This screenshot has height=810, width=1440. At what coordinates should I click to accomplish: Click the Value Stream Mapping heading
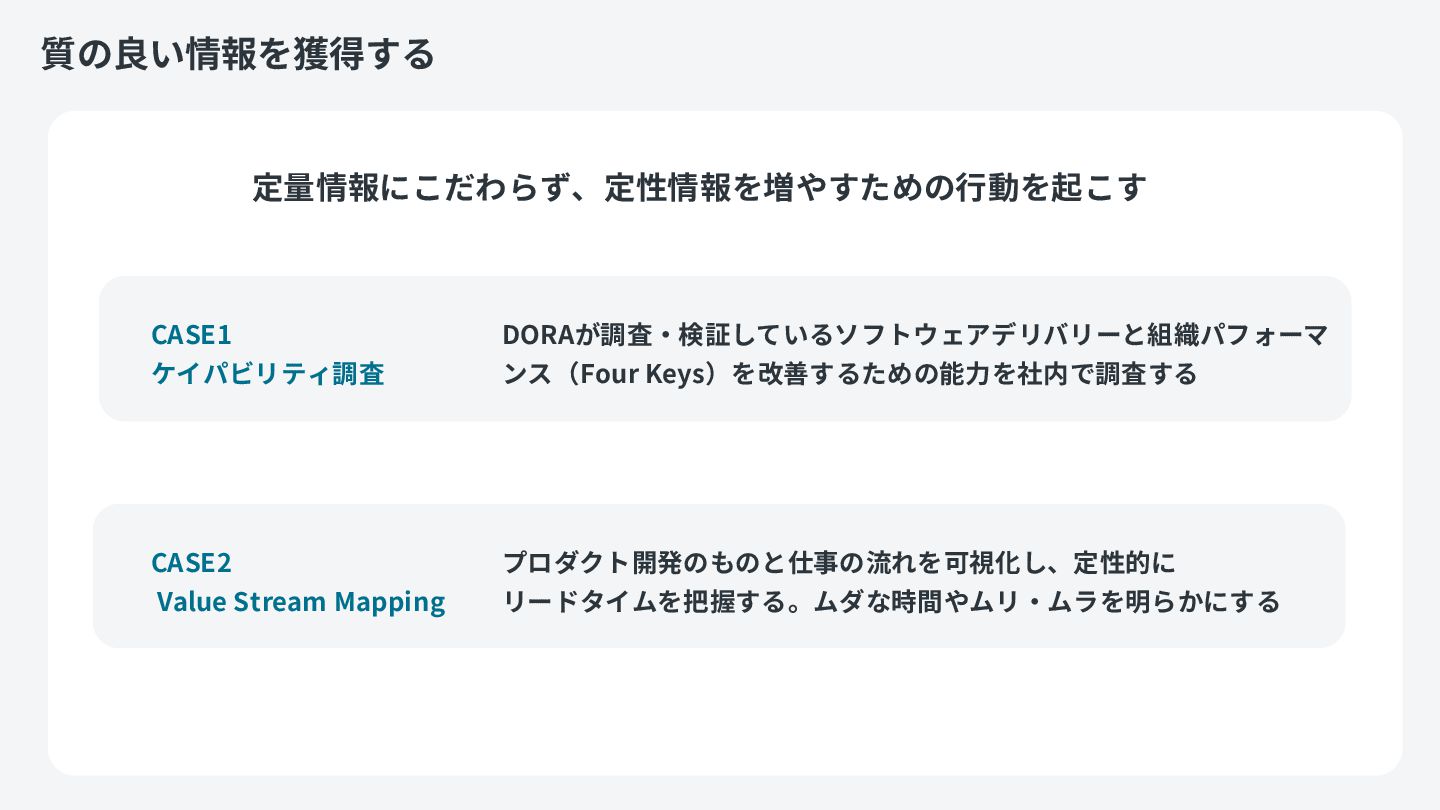click(x=301, y=602)
